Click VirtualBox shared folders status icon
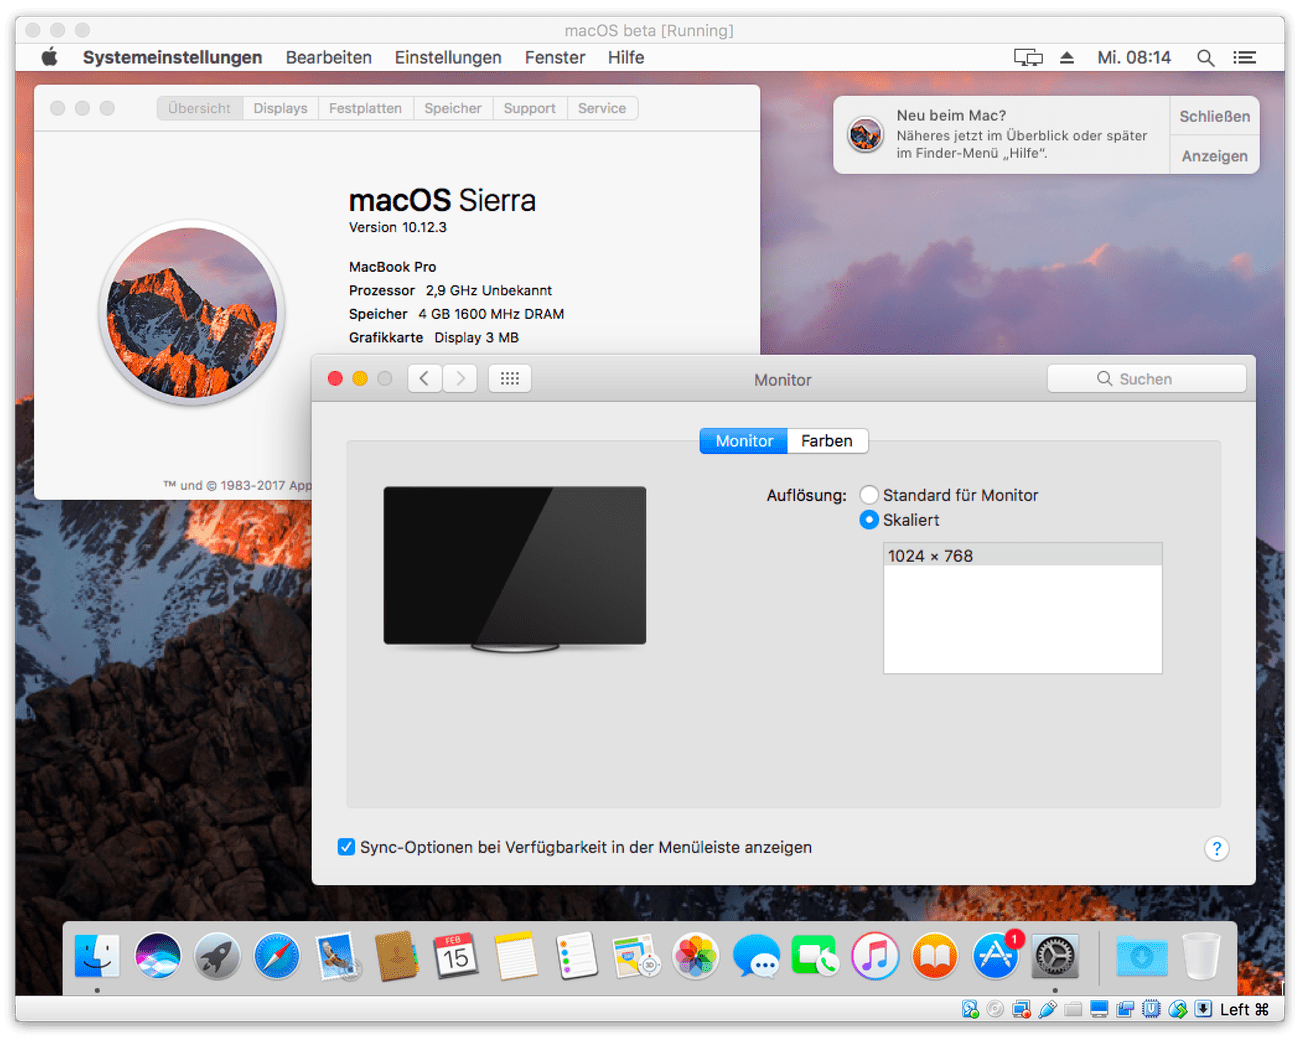This screenshot has width=1300, height=1037. click(1073, 1009)
